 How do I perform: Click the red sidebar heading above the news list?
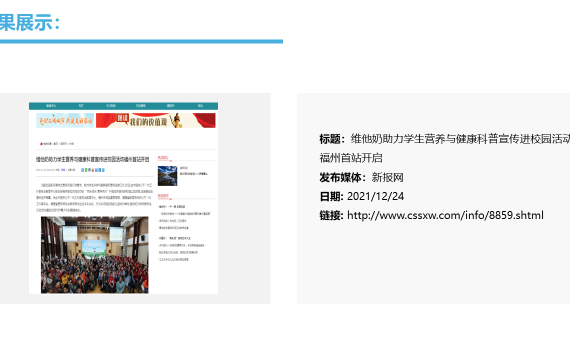point(163,196)
